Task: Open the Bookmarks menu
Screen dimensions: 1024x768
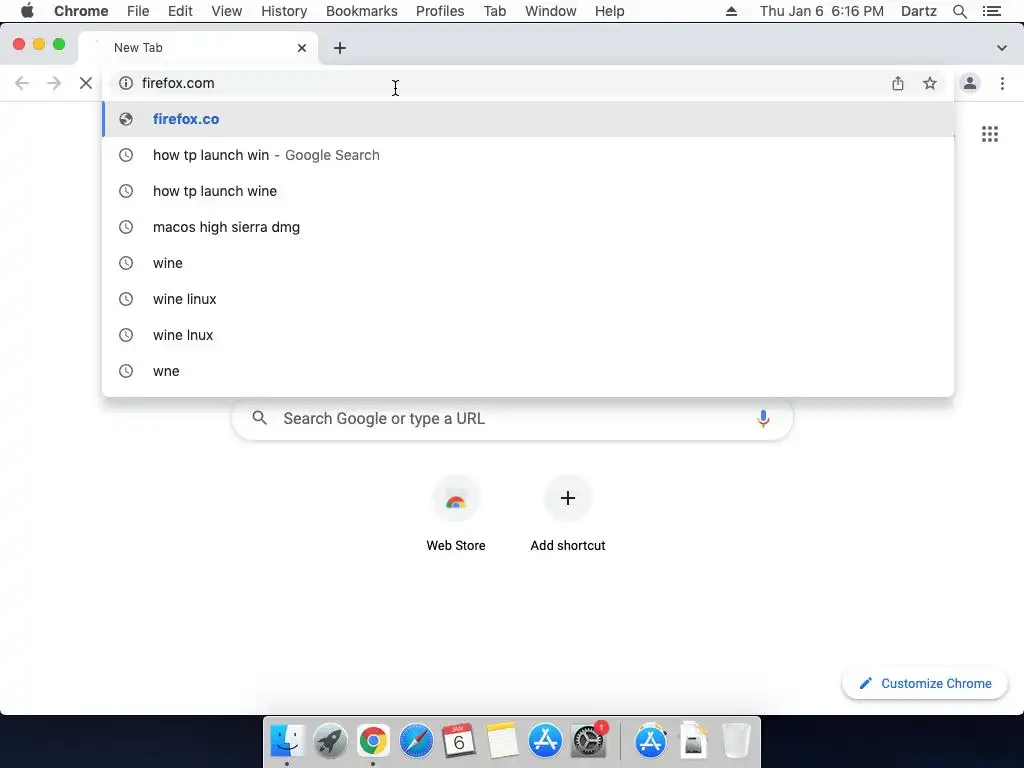Action: point(362,11)
